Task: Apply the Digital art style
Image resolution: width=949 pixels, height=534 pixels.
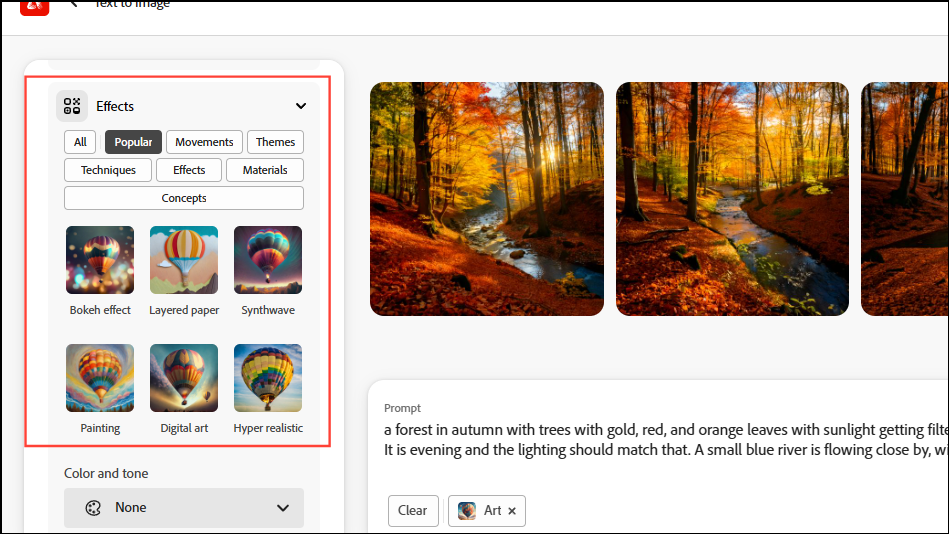Action: (x=184, y=378)
